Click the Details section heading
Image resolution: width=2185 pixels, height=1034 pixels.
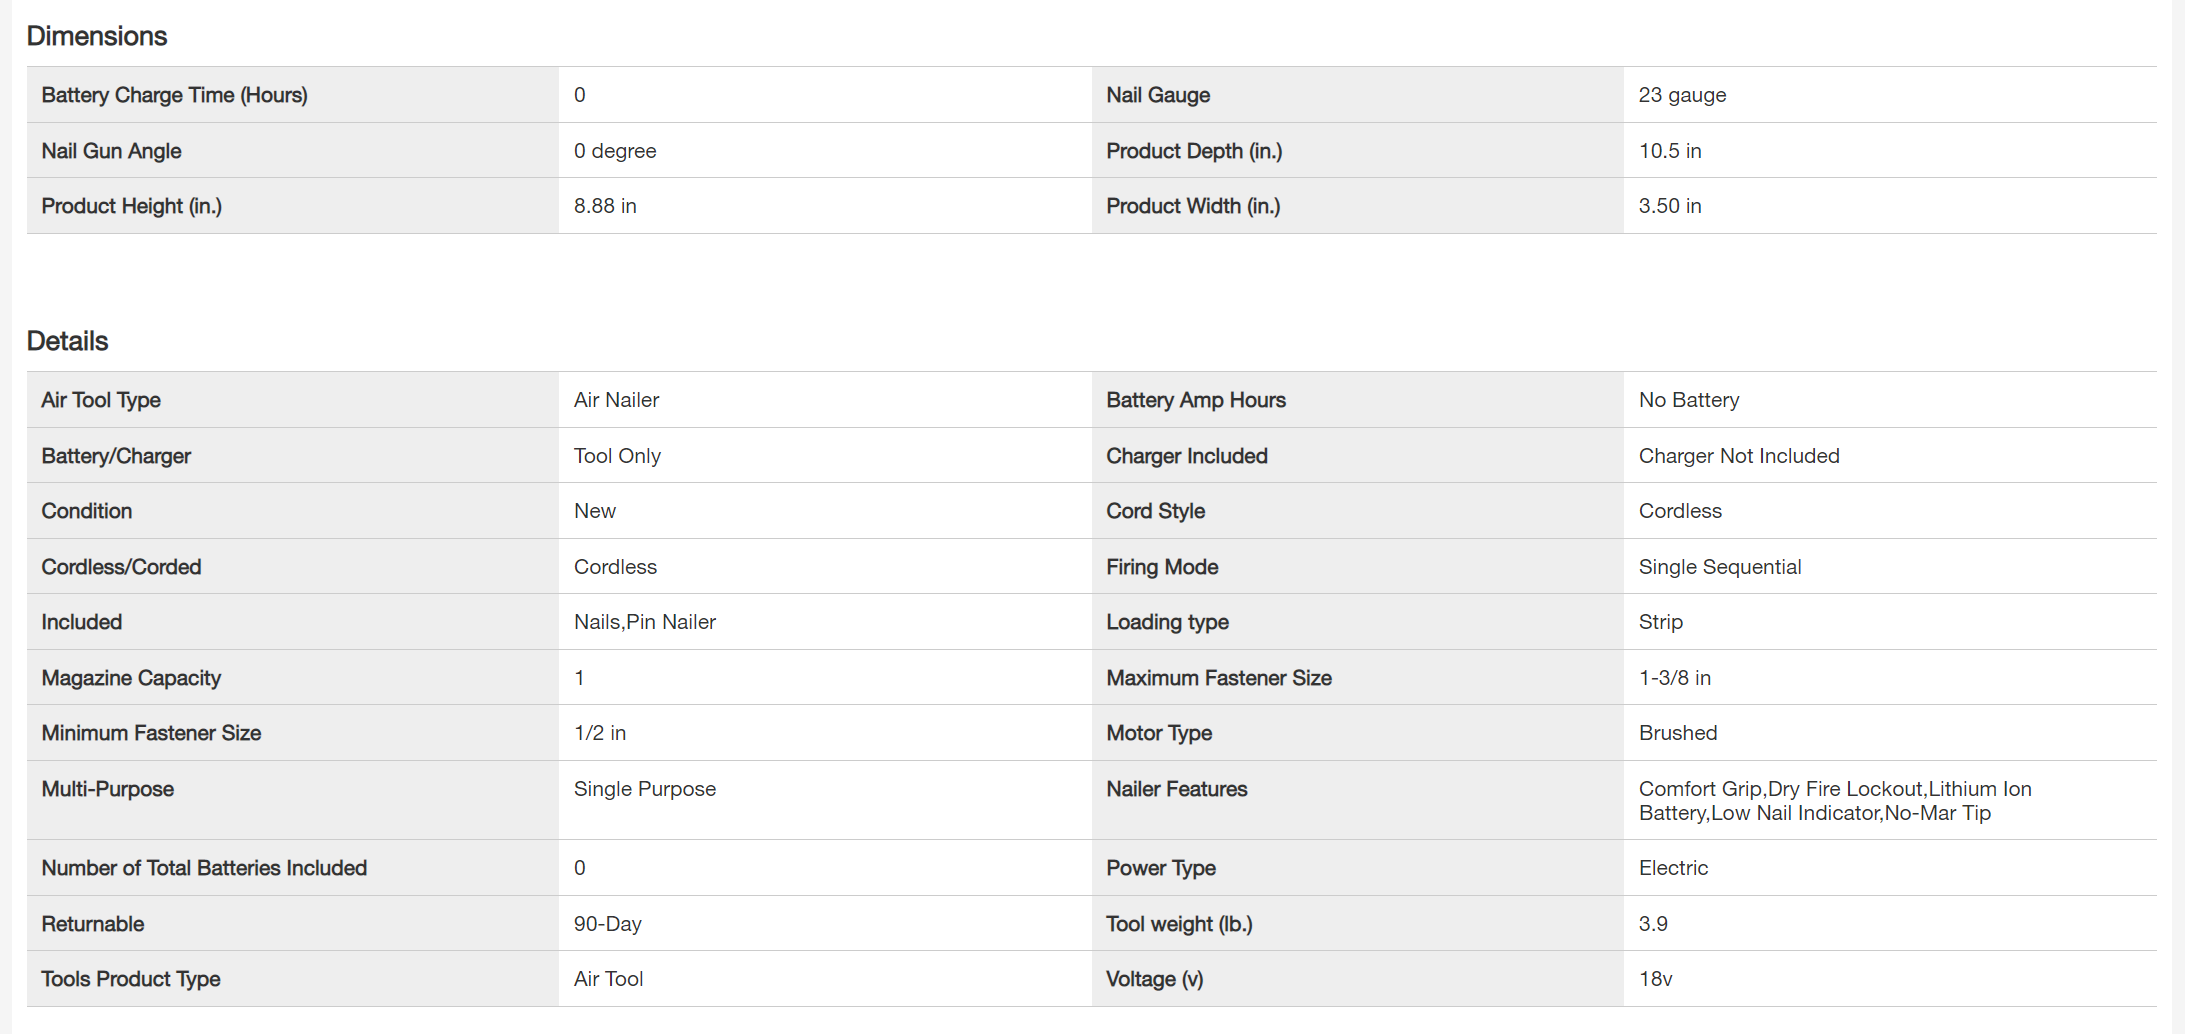[67, 341]
